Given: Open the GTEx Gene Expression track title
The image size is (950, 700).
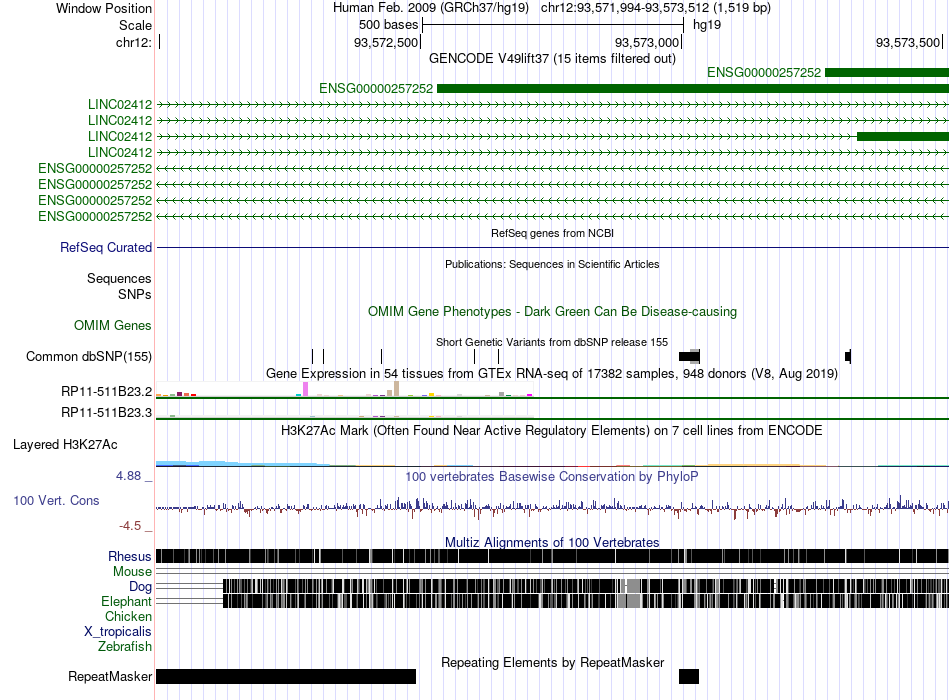Looking at the screenshot, I should 552,373.
